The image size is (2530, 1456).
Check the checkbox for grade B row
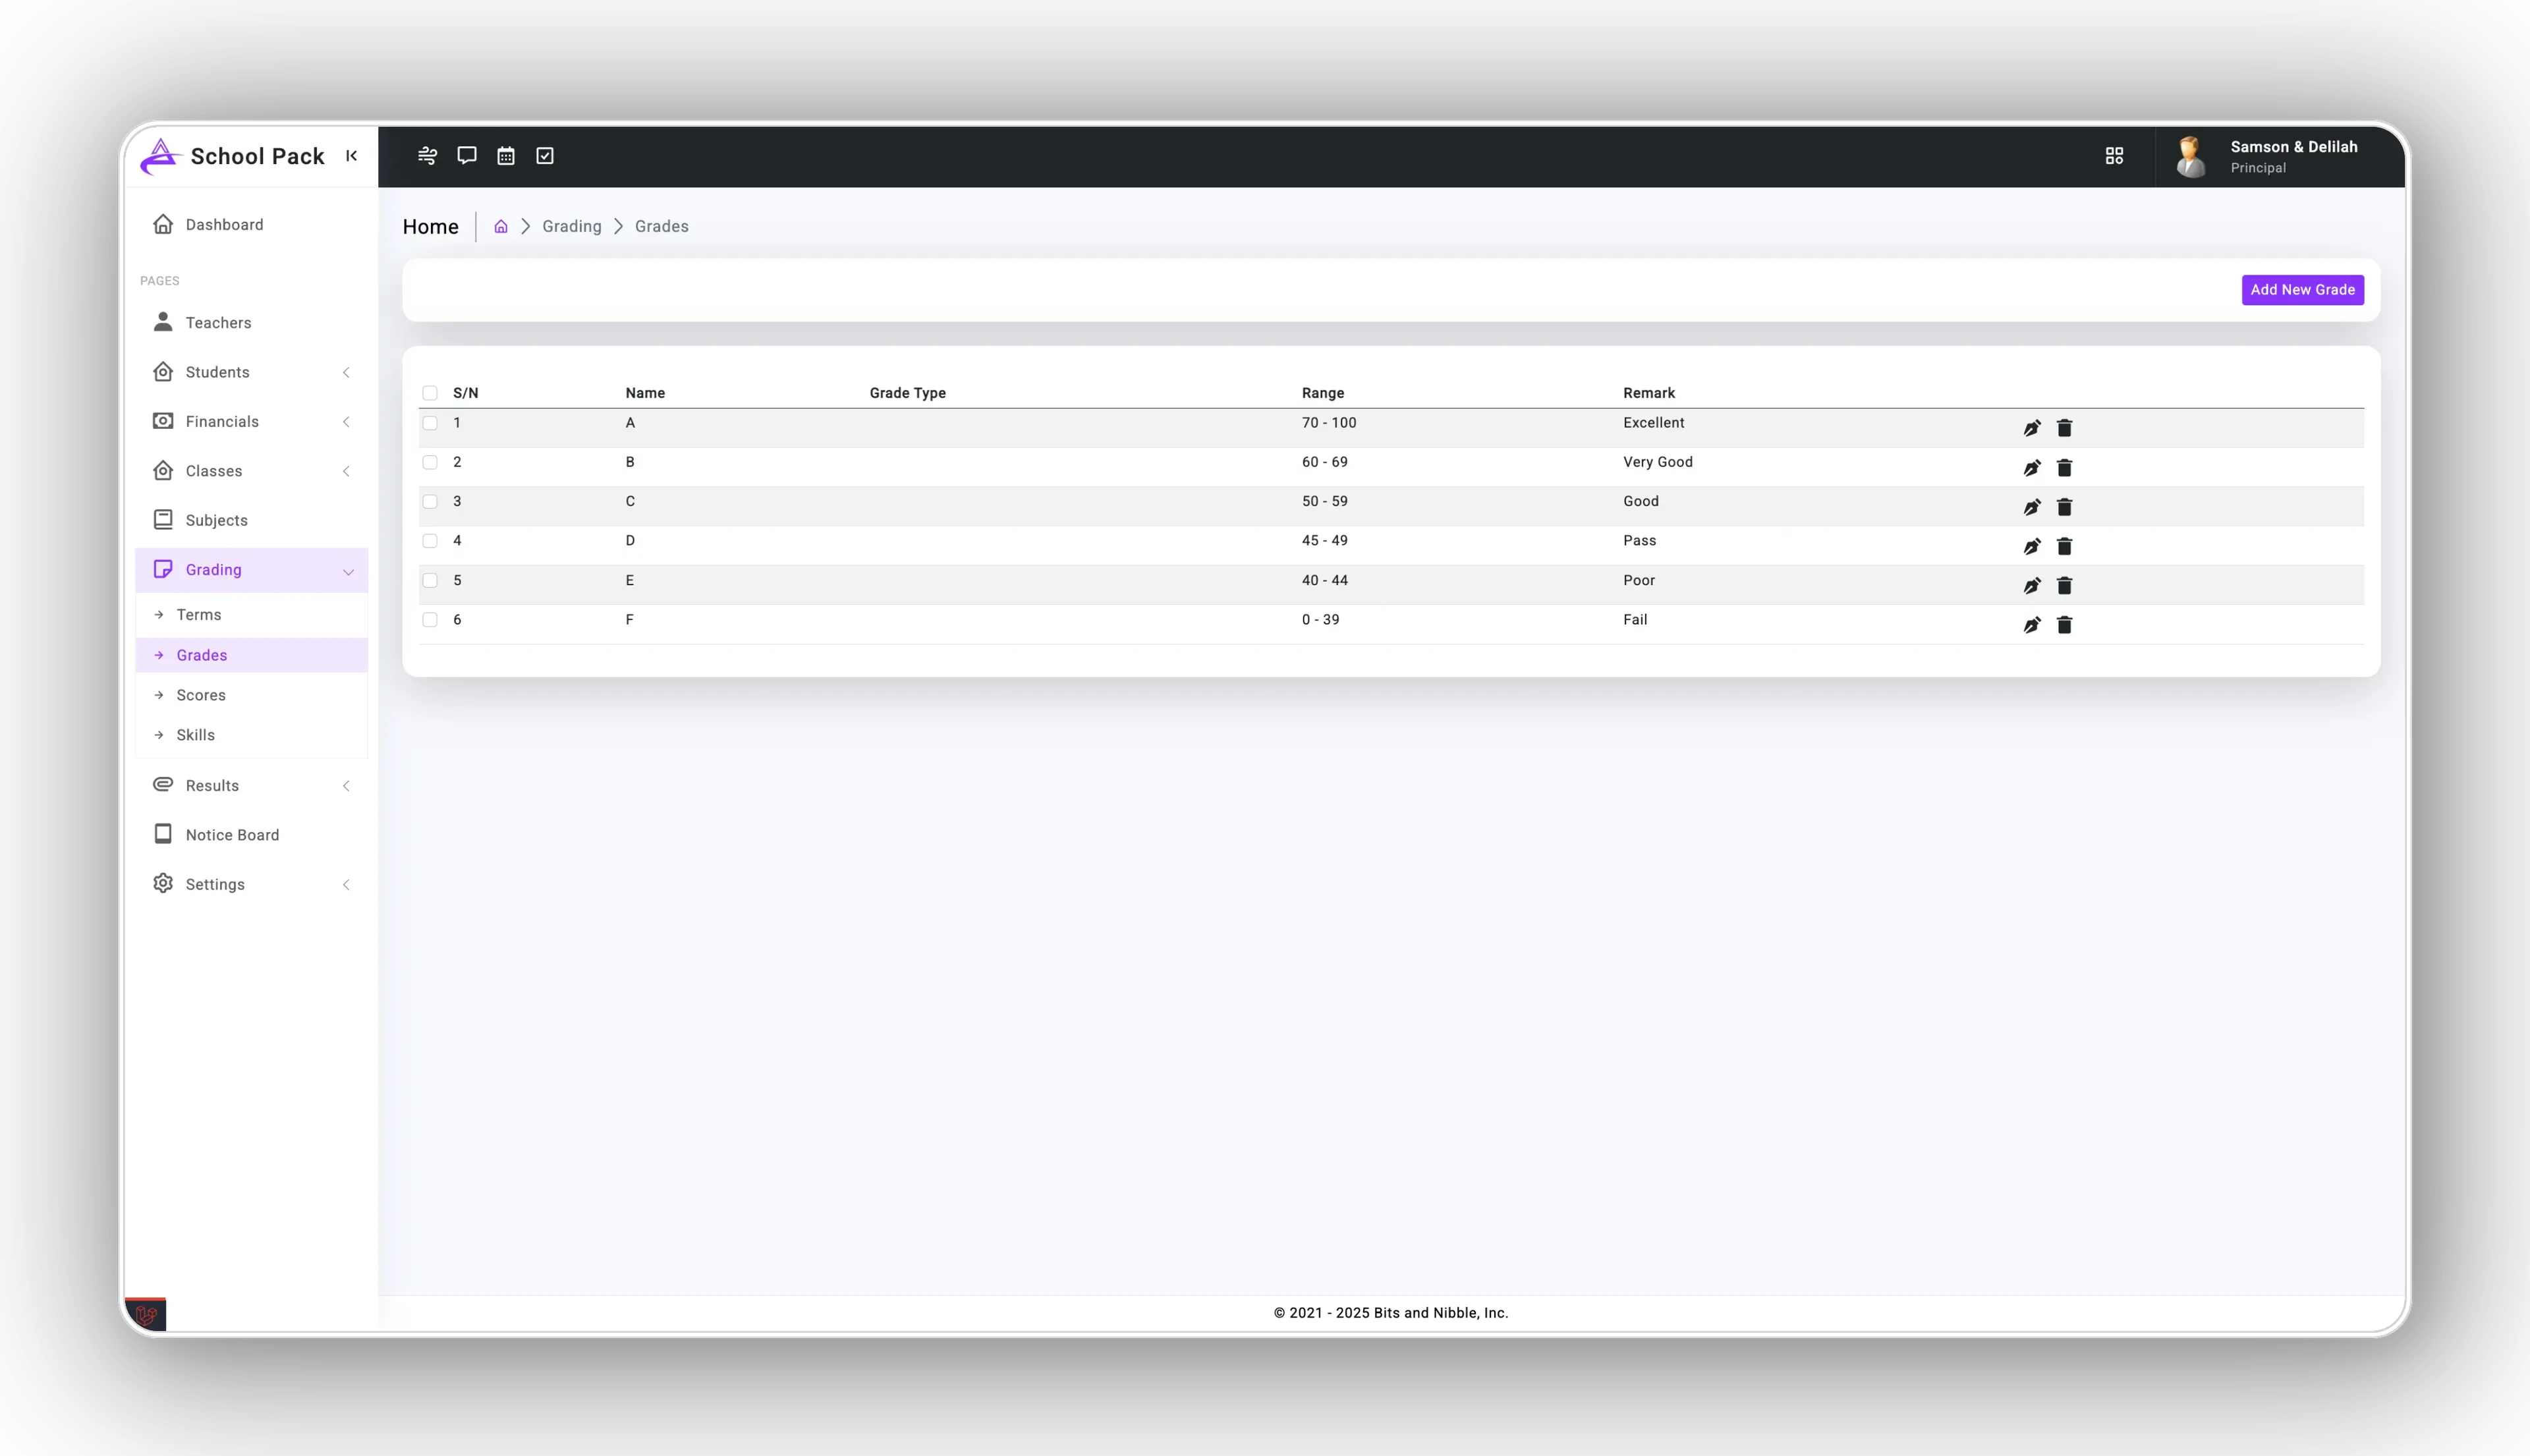[x=430, y=462]
